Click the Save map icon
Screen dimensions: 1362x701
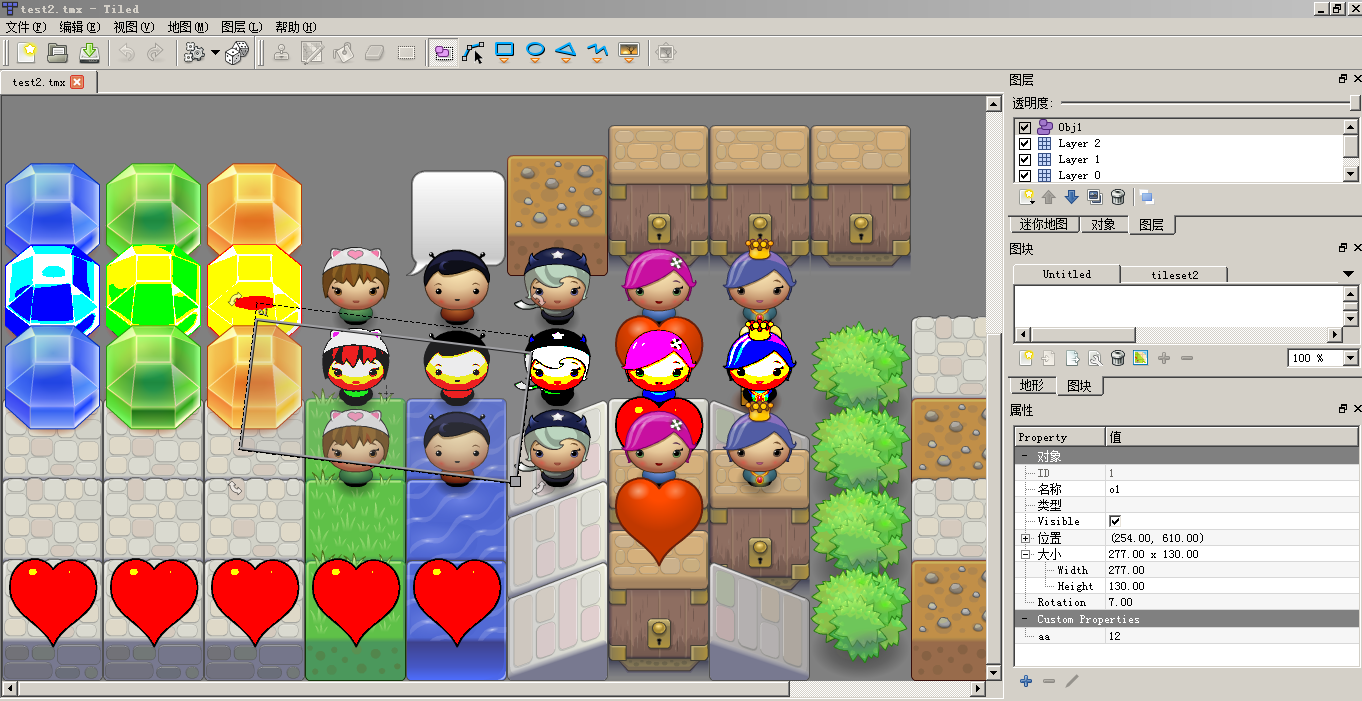(x=89, y=53)
